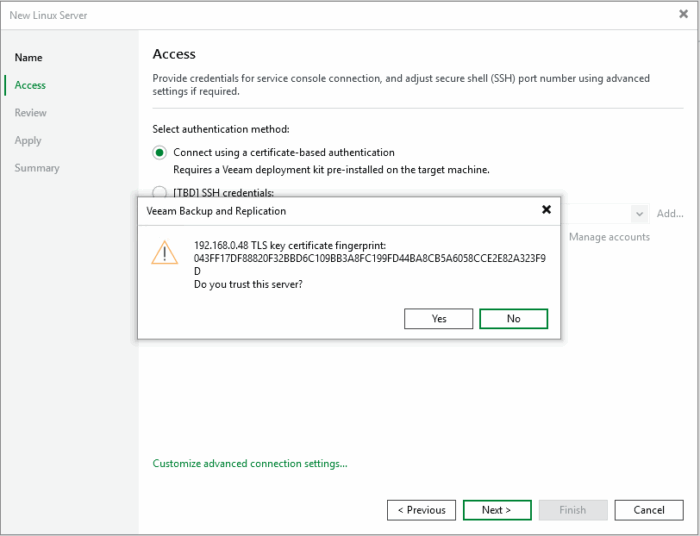
Task: Open the SSH credentials dropdown arrow
Action: [639, 214]
